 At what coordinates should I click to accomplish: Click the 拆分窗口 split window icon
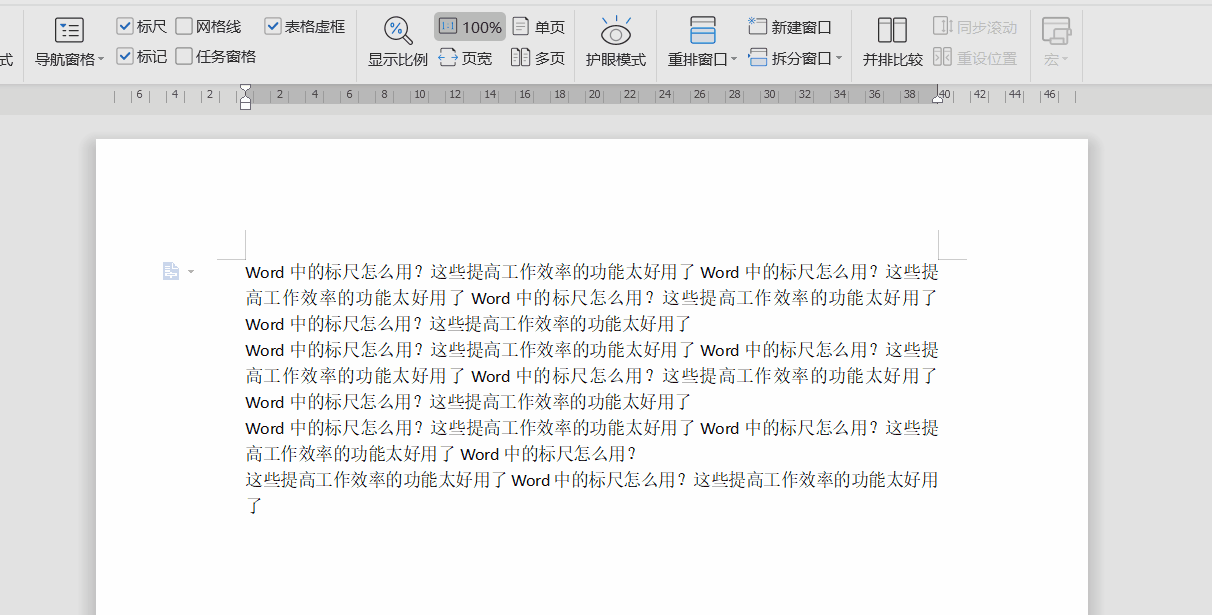click(x=759, y=58)
